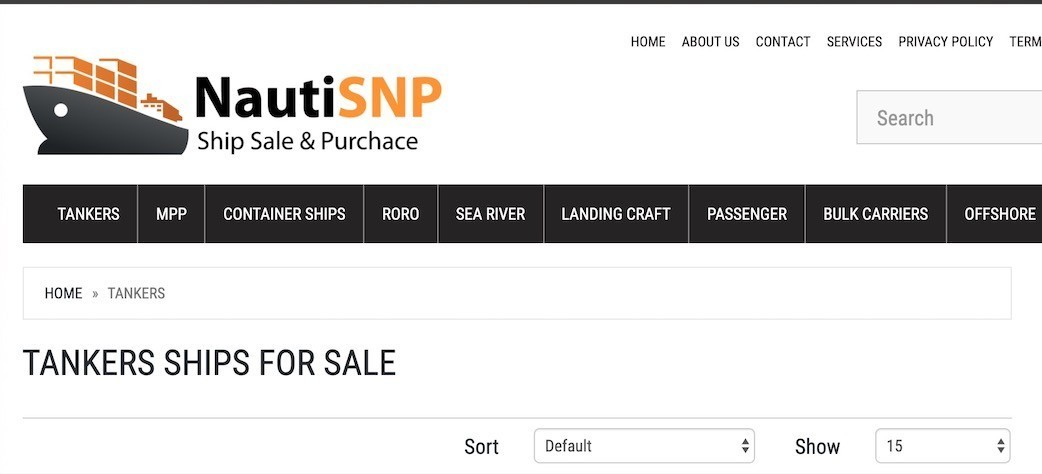The width and height of the screenshot is (1042, 474).
Task: Click into the Search field
Action: coord(949,118)
